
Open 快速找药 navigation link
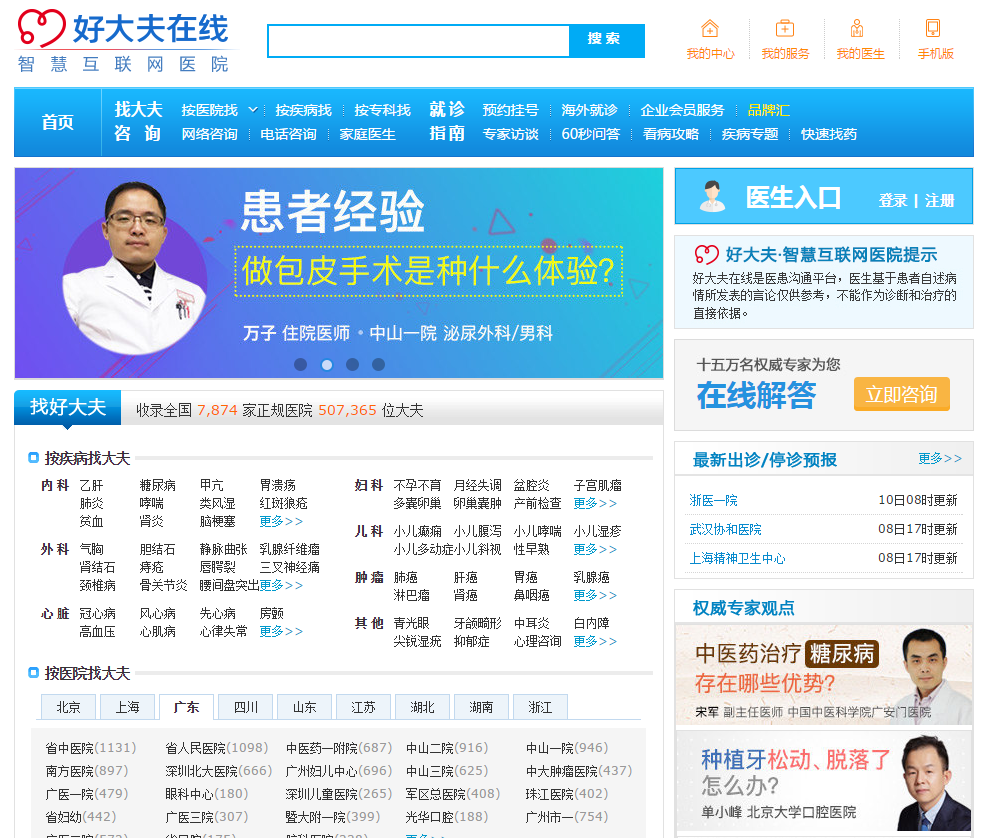click(829, 134)
